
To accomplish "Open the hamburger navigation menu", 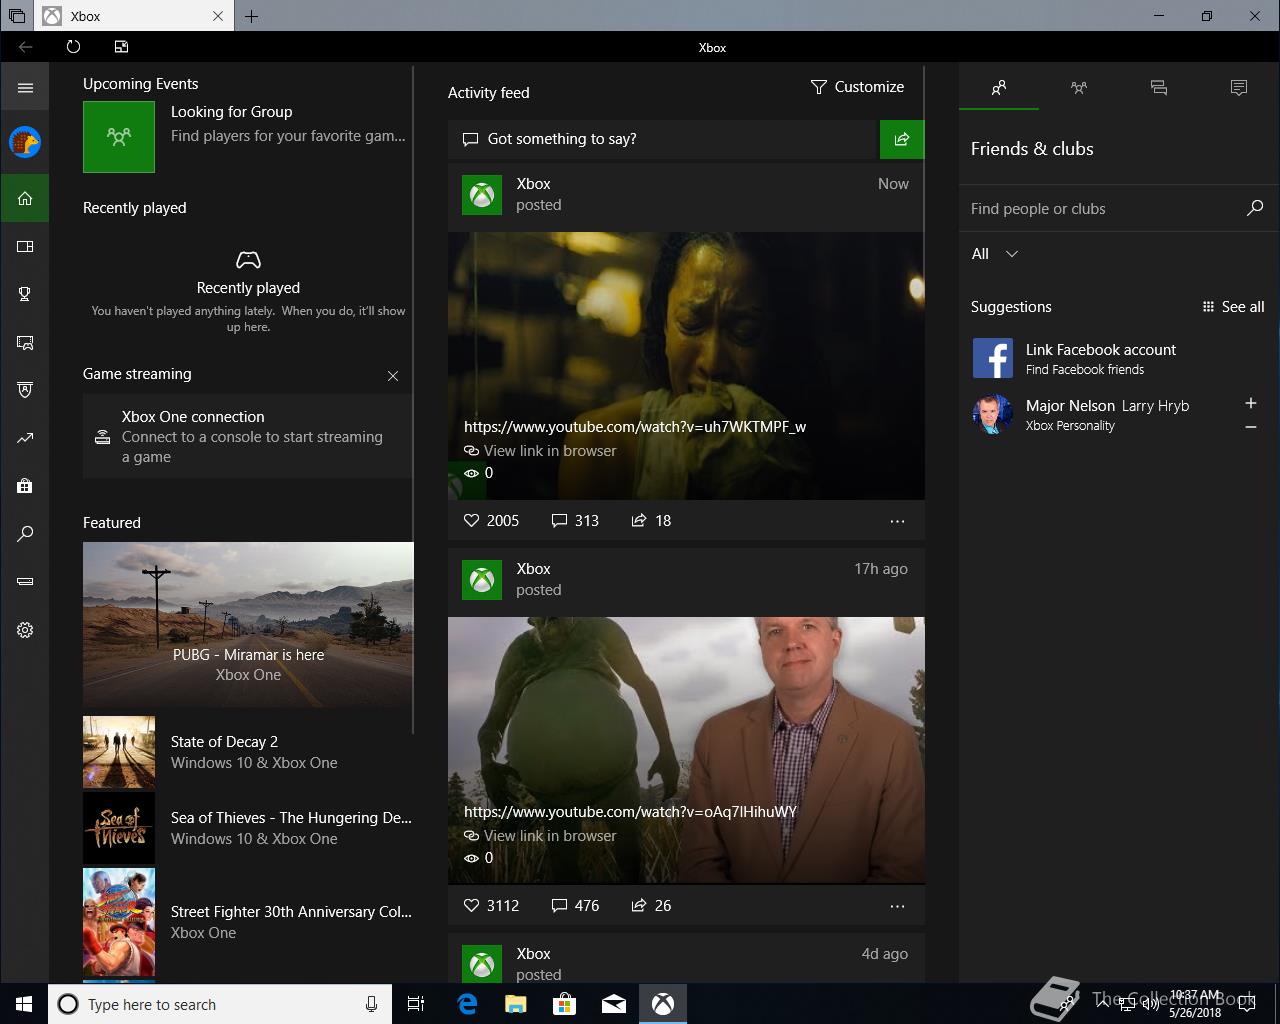I will 25,88.
